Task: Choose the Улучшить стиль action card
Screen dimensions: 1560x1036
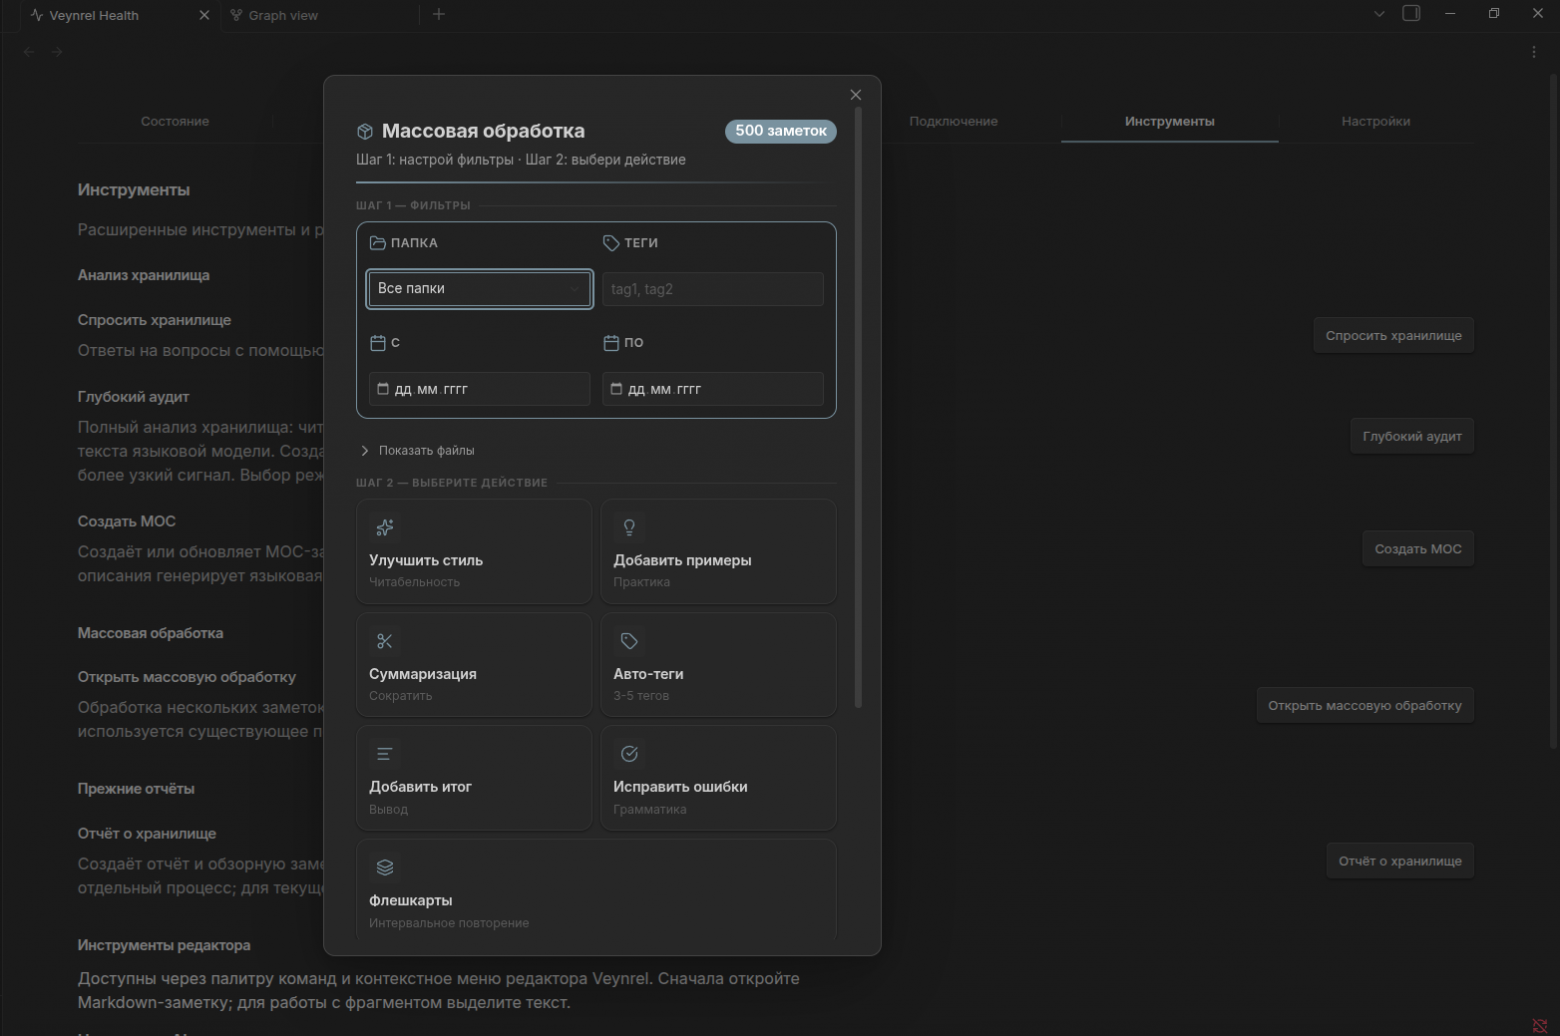Action: click(474, 552)
